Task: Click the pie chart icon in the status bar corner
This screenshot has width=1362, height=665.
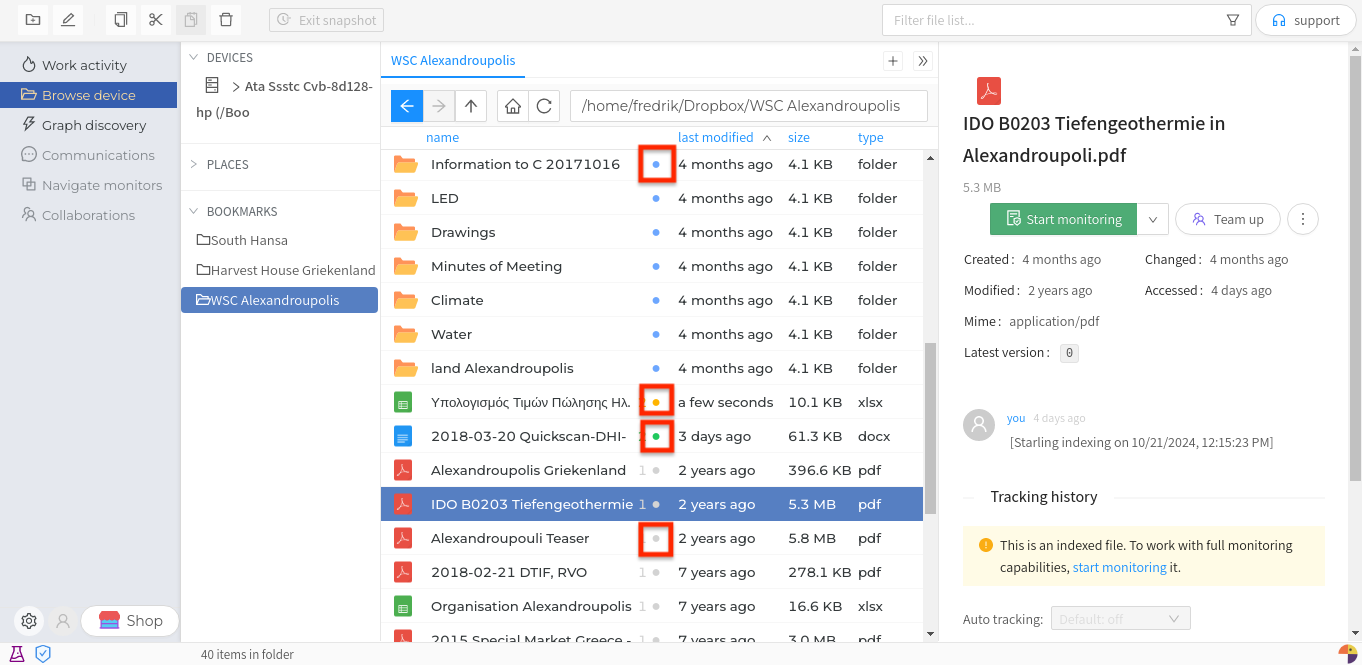Action: (1347, 654)
